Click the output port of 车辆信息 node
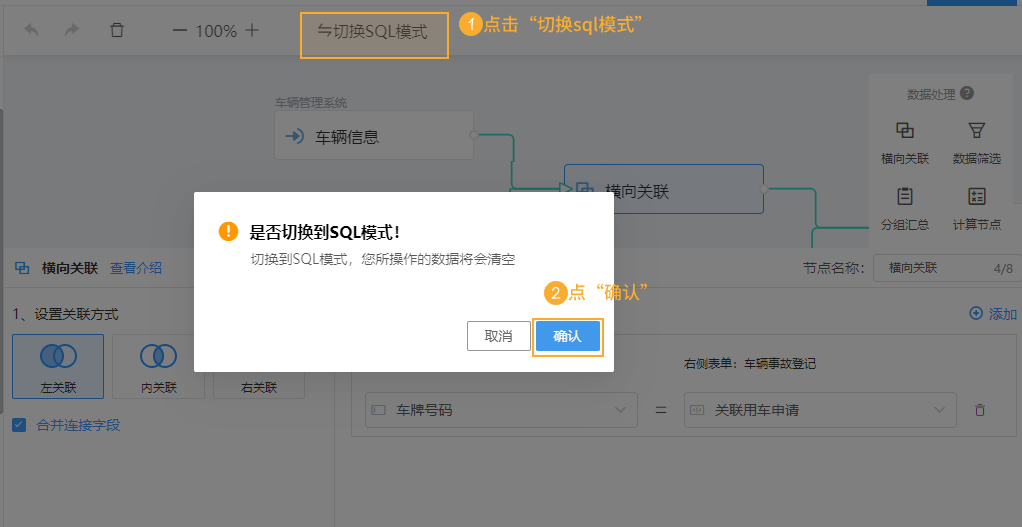 (474, 135)
